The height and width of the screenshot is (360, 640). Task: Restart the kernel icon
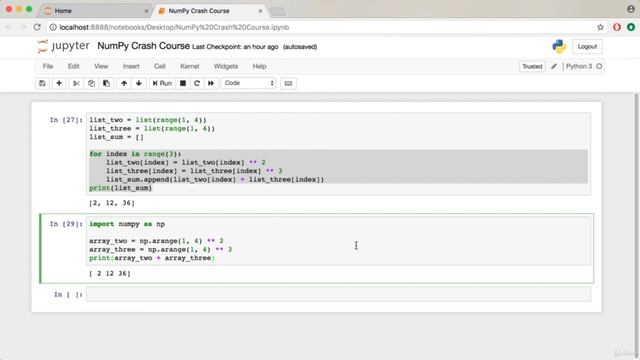(x=197, y=83)
